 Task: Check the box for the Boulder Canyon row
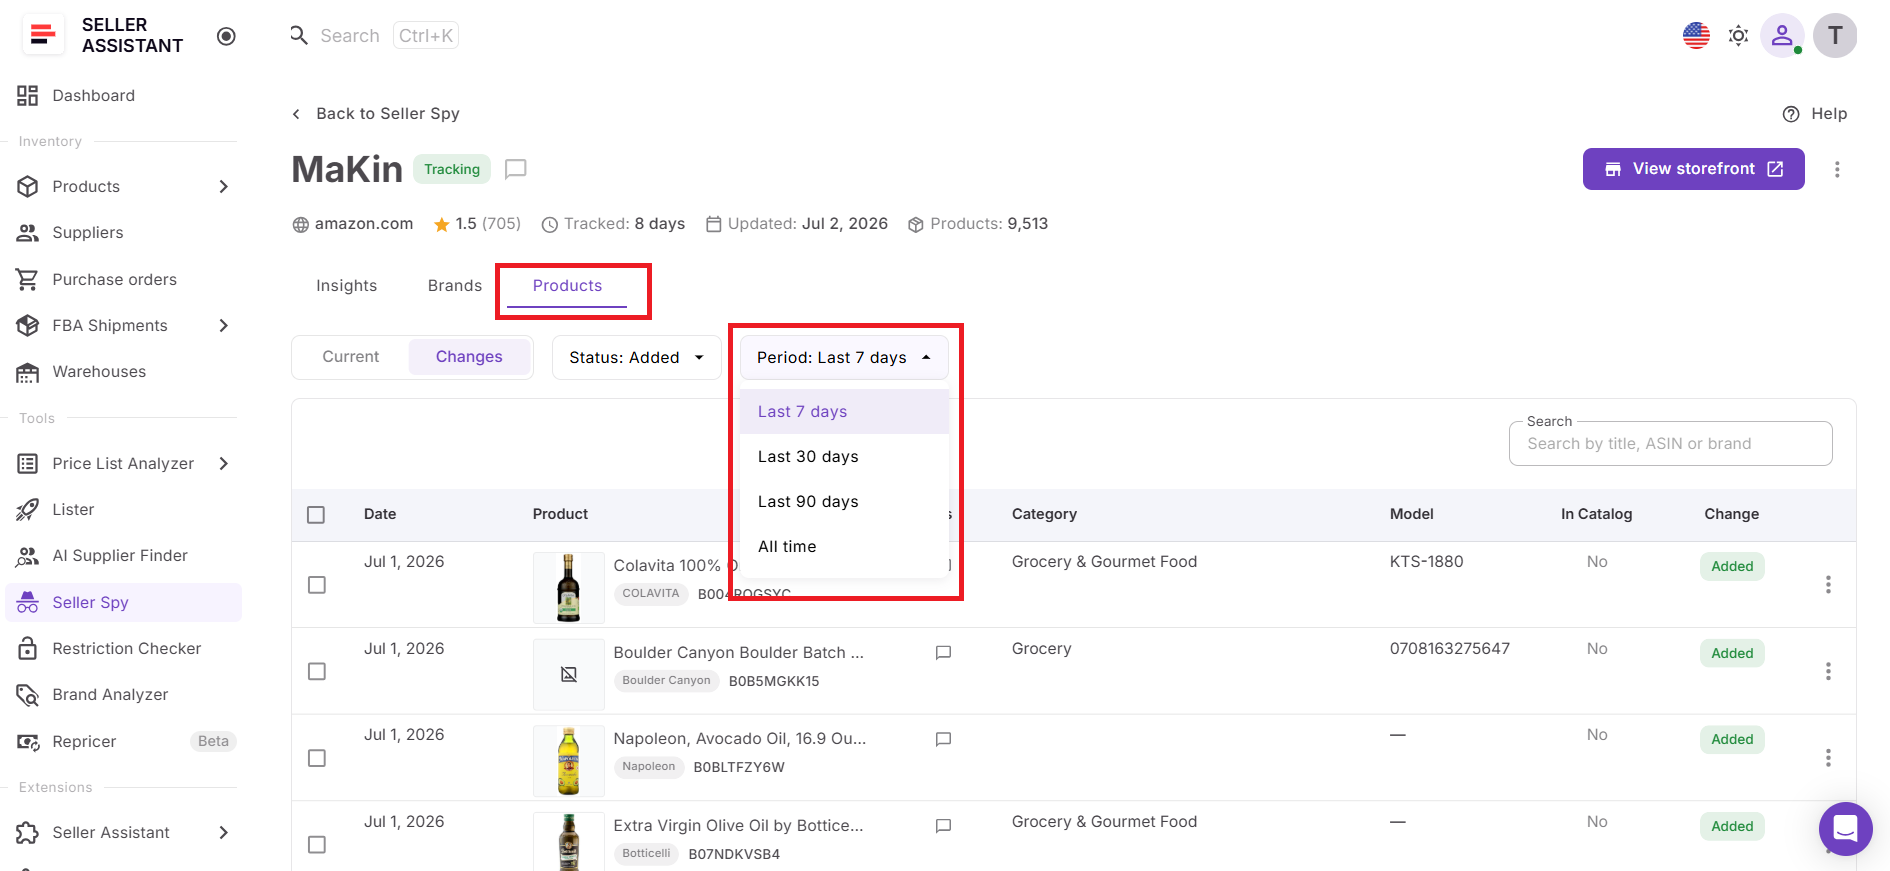click(317, 671)
